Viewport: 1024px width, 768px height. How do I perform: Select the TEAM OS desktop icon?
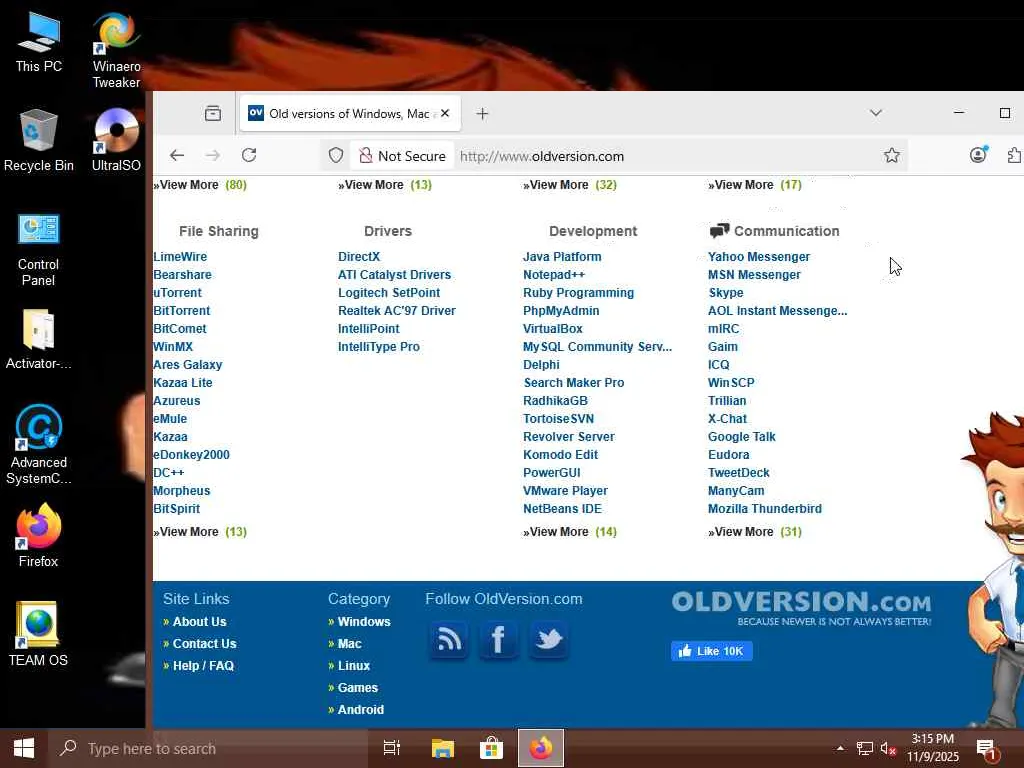39,633
